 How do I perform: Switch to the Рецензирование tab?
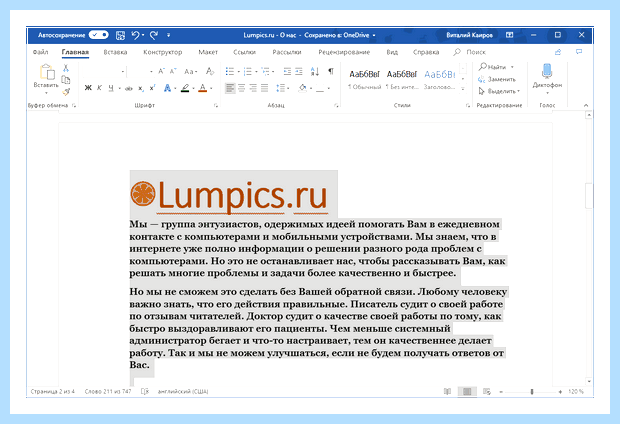[344, 52]
